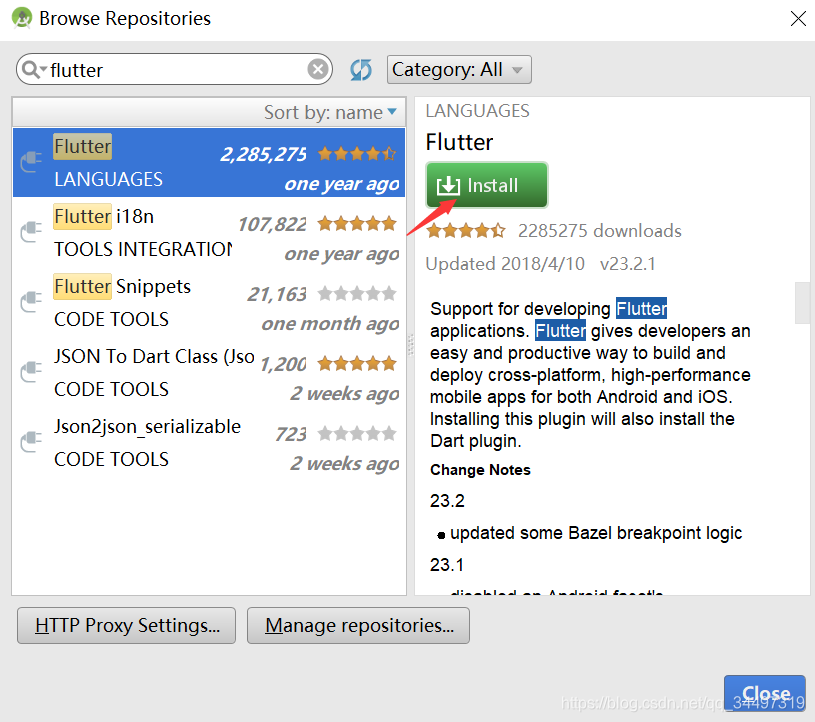
Task: Click the panel splitter grip handle
Action: (410, 345)
